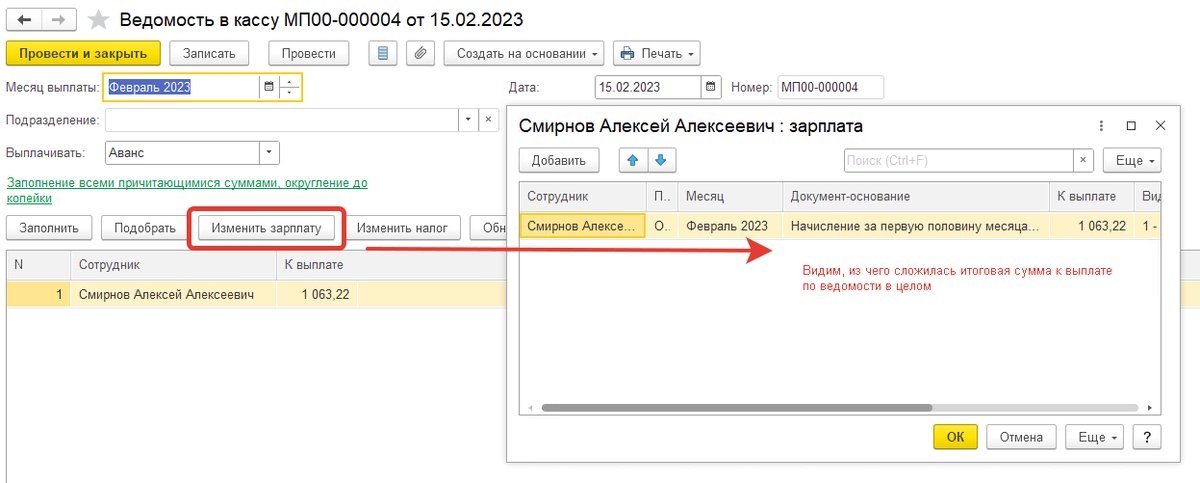Open calendar picker for Дата field
1200x483 pixels.
tap(710, 87)
